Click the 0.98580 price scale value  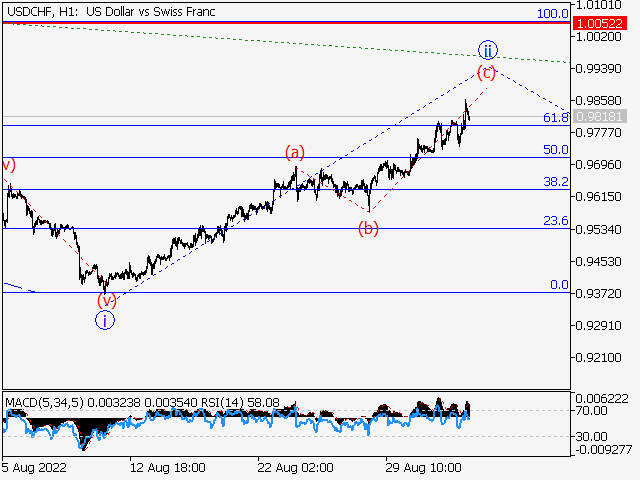(598, 101)
